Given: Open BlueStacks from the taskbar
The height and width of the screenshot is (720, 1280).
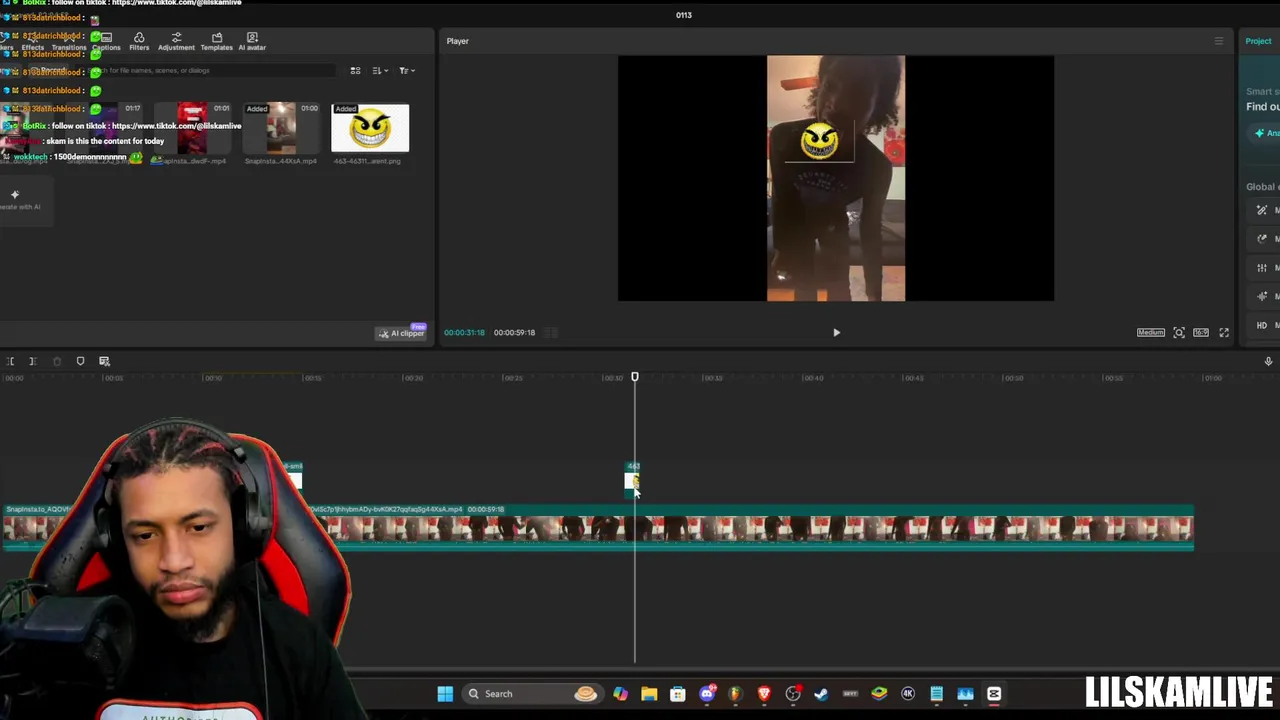Looking at the screenshot, I should tap(879, 694).
